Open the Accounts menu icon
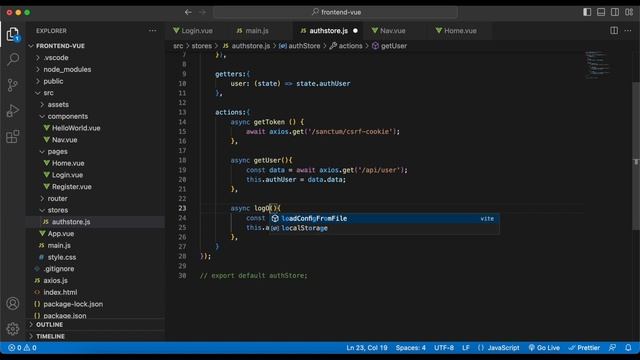Viewport: 640px width, 360px height. (13, 304)
